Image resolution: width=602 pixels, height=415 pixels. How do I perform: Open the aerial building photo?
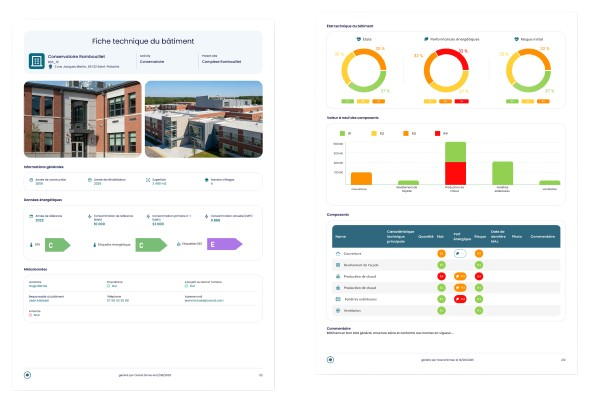204,118
